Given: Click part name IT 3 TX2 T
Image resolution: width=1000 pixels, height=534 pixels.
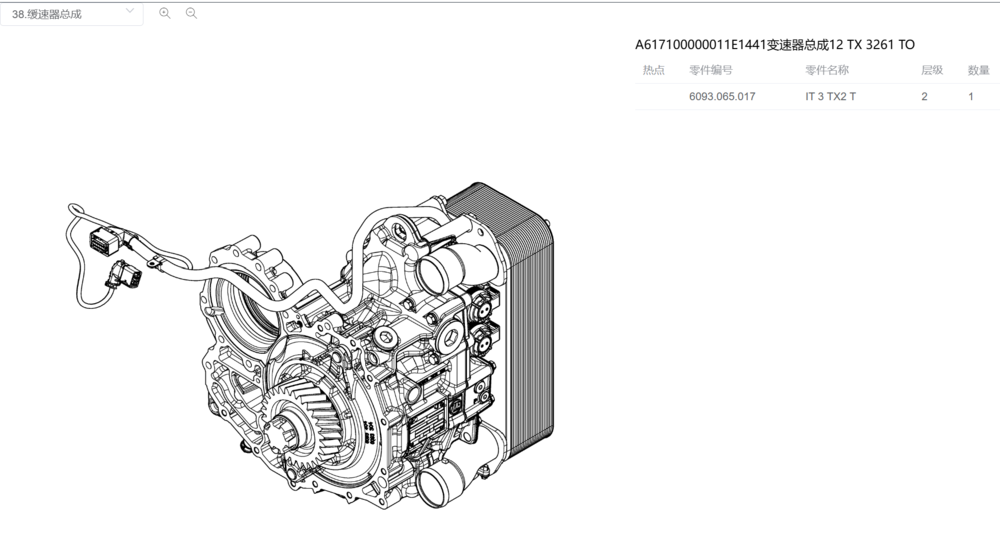Looking at the screenshot, I should (x=830, y=97).
